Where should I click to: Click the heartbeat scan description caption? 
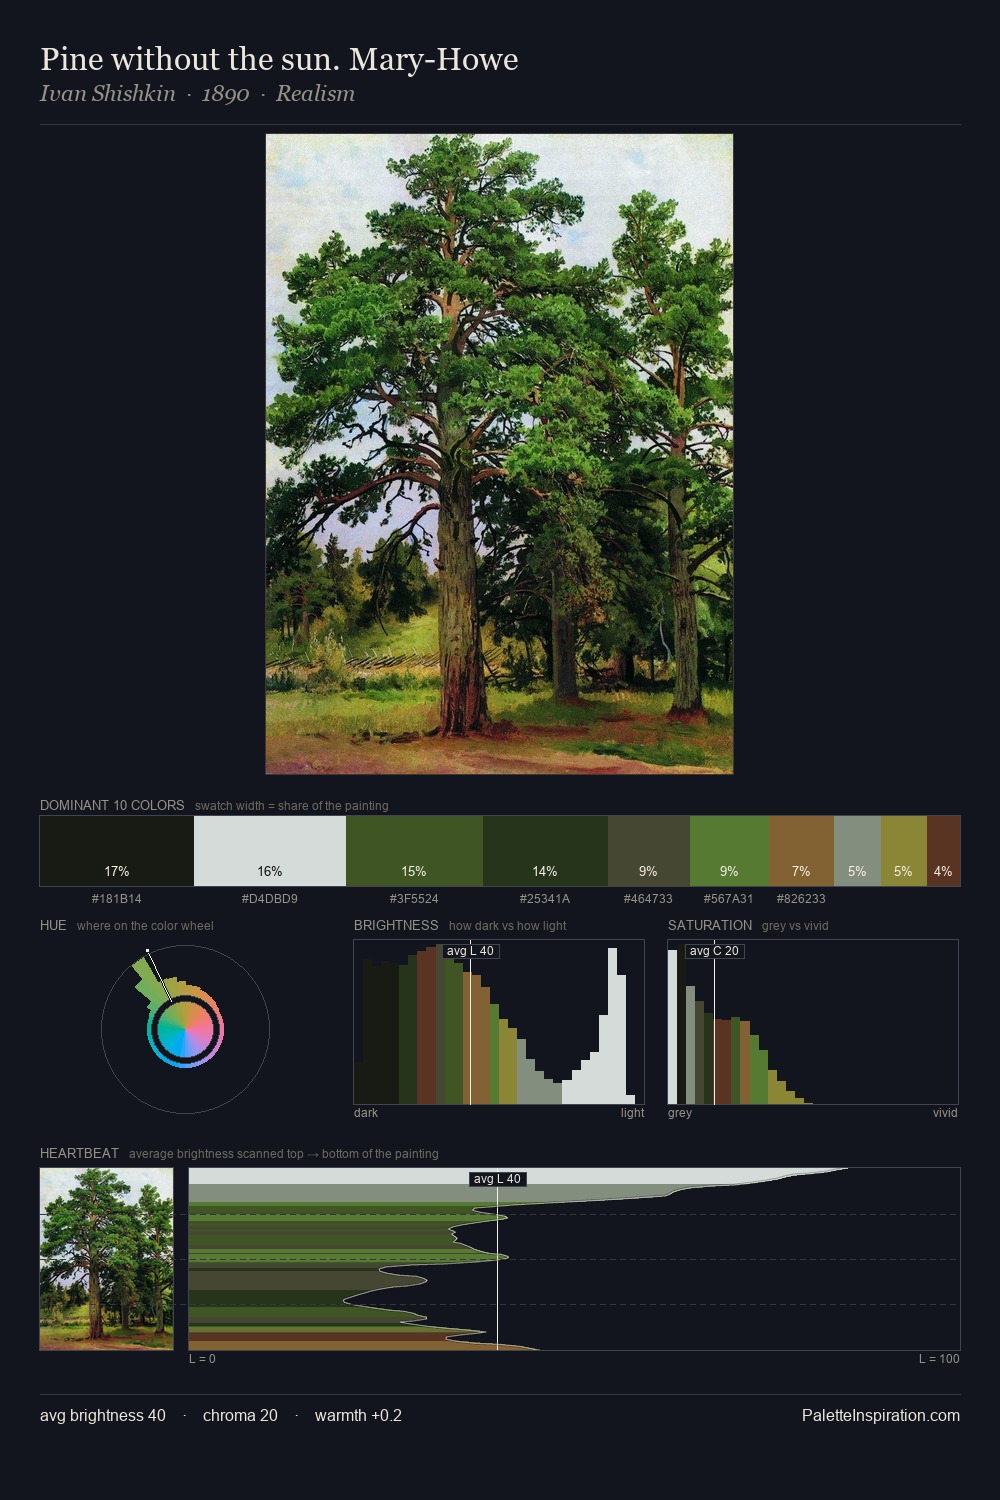(284, 1154)
